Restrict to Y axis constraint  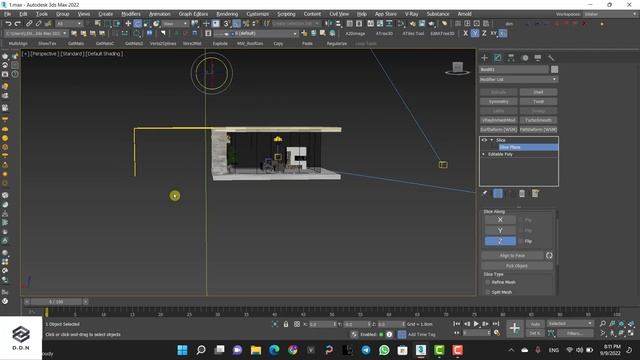[x=475, y=33]
